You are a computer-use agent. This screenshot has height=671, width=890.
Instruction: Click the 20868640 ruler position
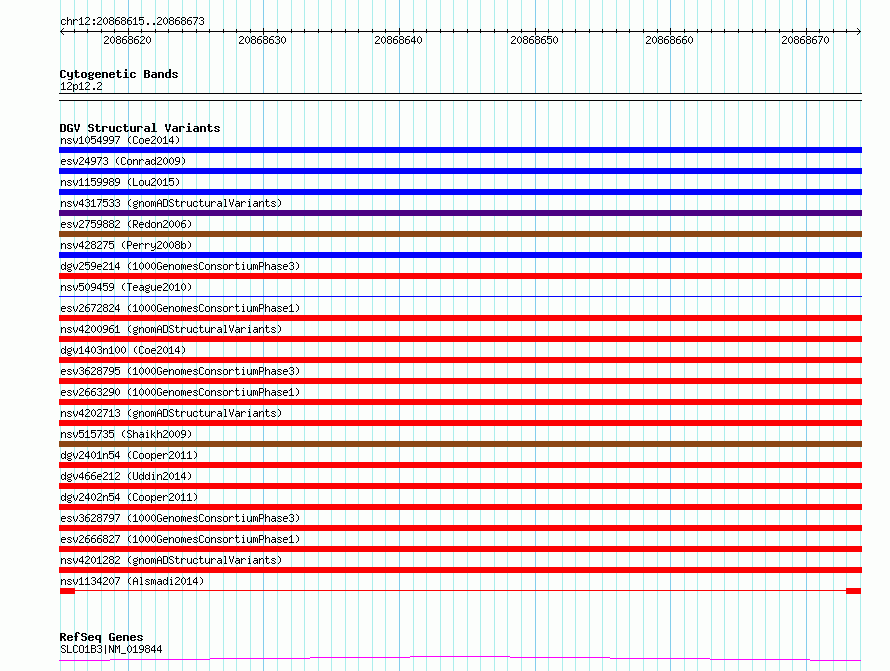tap(398, 40)
